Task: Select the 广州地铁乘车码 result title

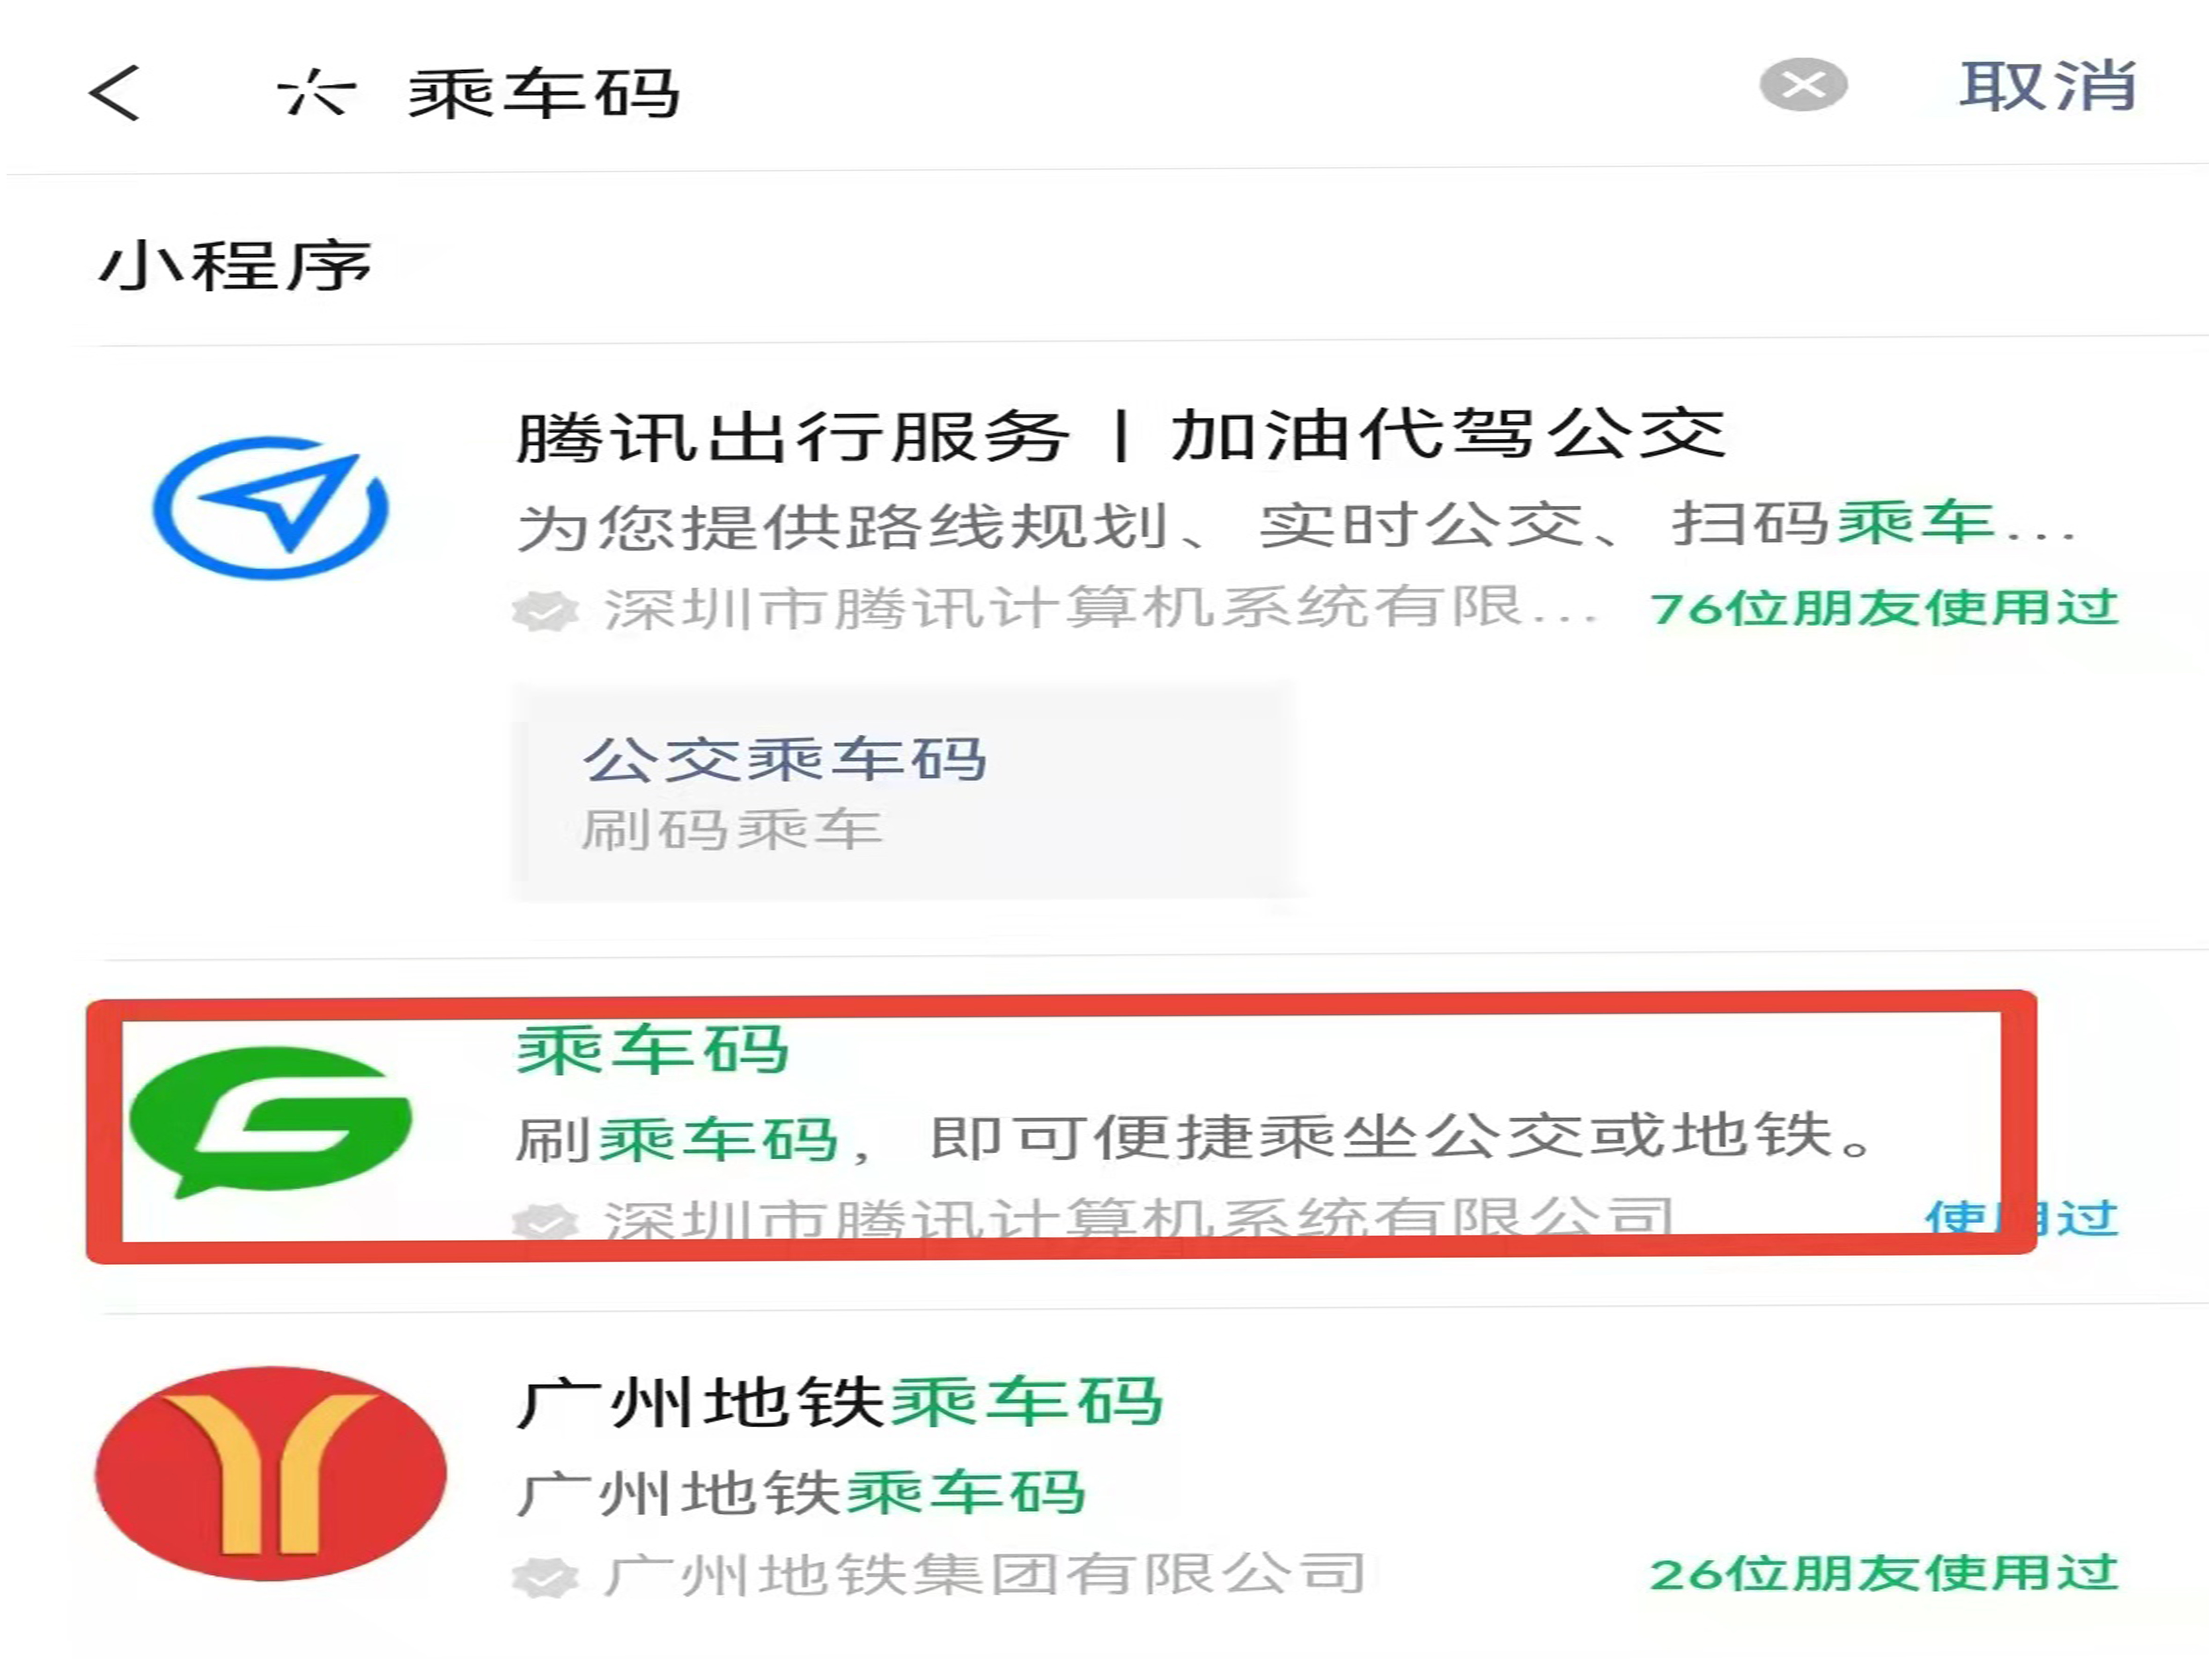Action: [x=840, y=1402]
